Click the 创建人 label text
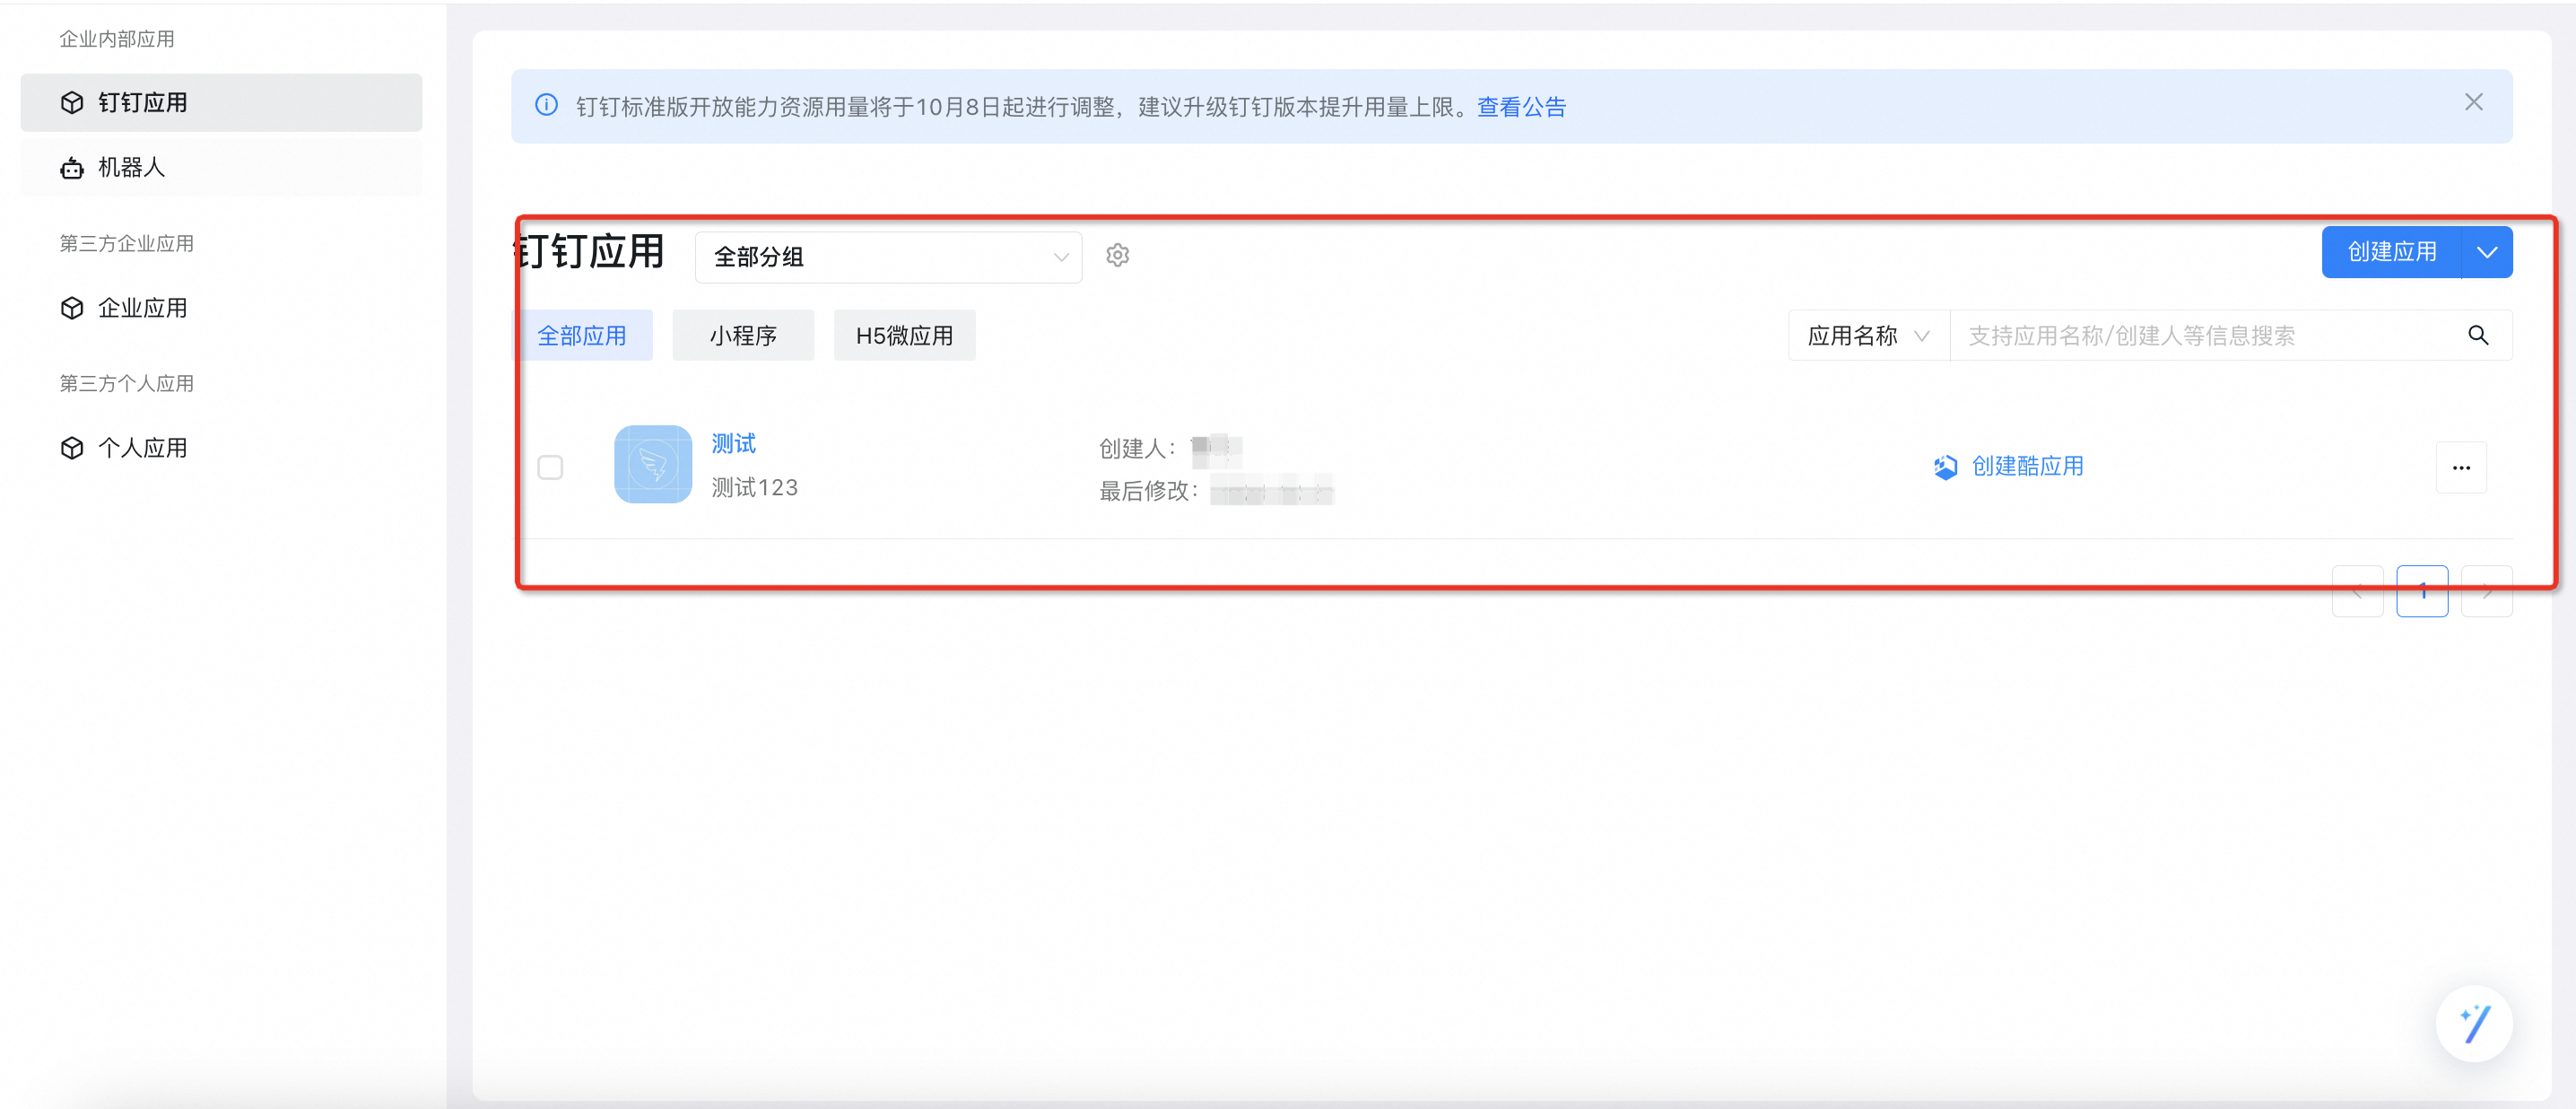This screenshot has width=2576, height=1109. coord(1138,448)
